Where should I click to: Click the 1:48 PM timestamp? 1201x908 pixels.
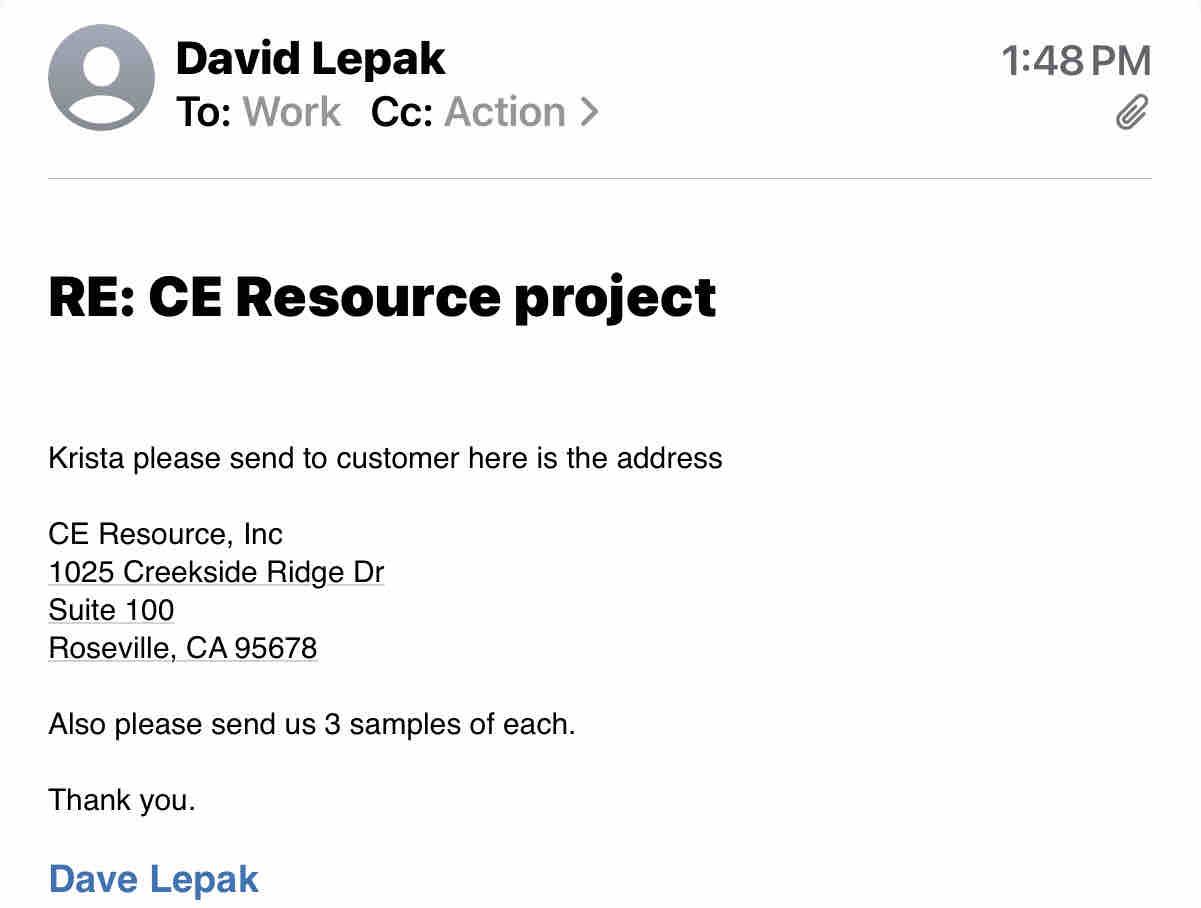point(1076,62)
